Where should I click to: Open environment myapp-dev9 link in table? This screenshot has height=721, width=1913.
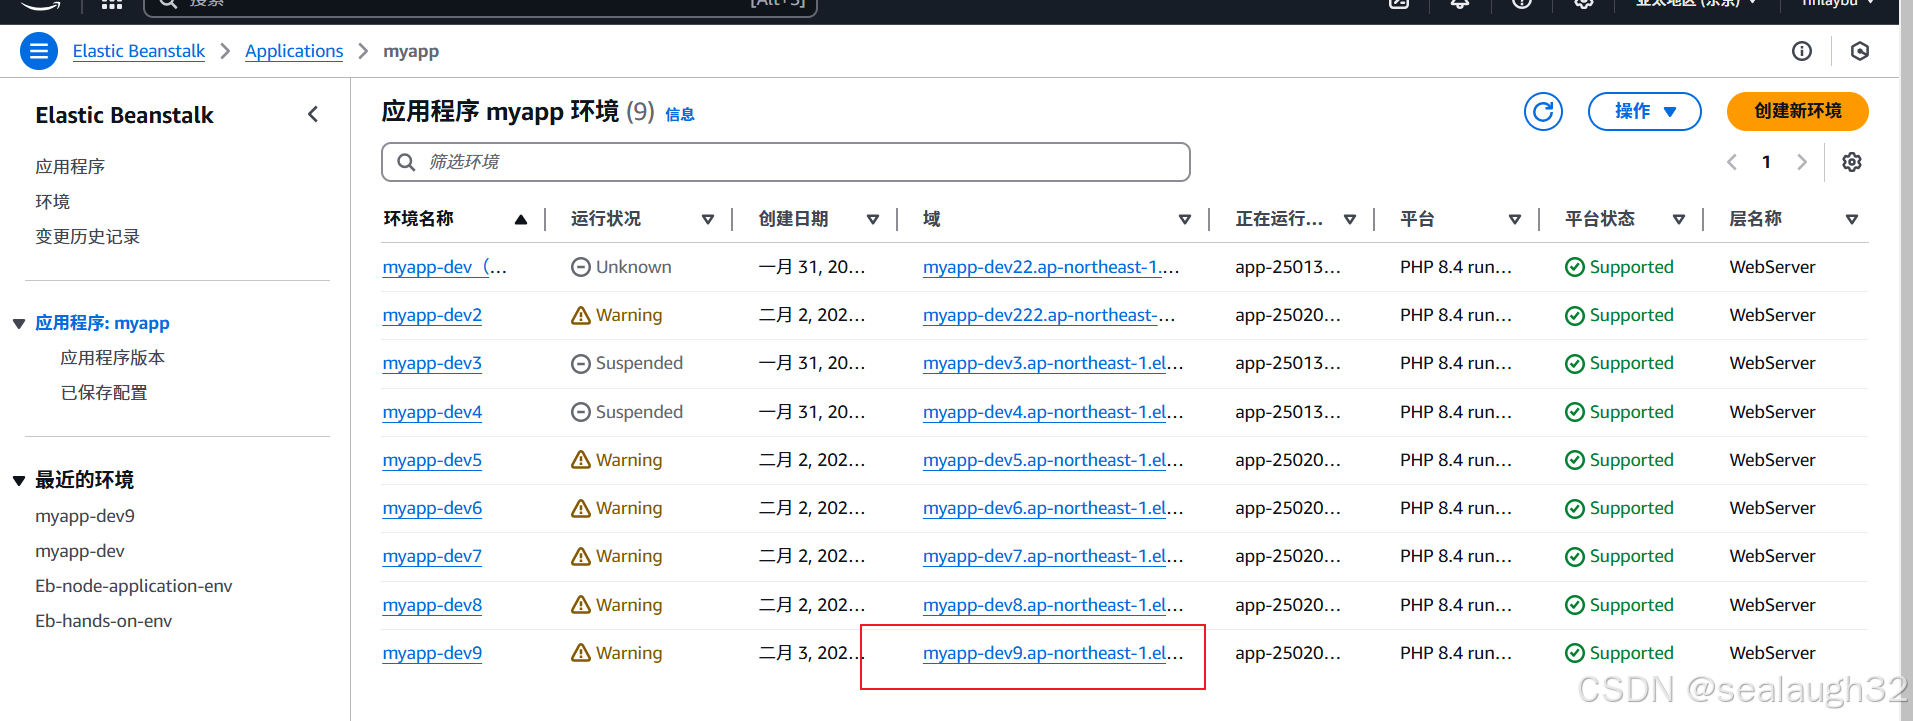pos(432,653)
